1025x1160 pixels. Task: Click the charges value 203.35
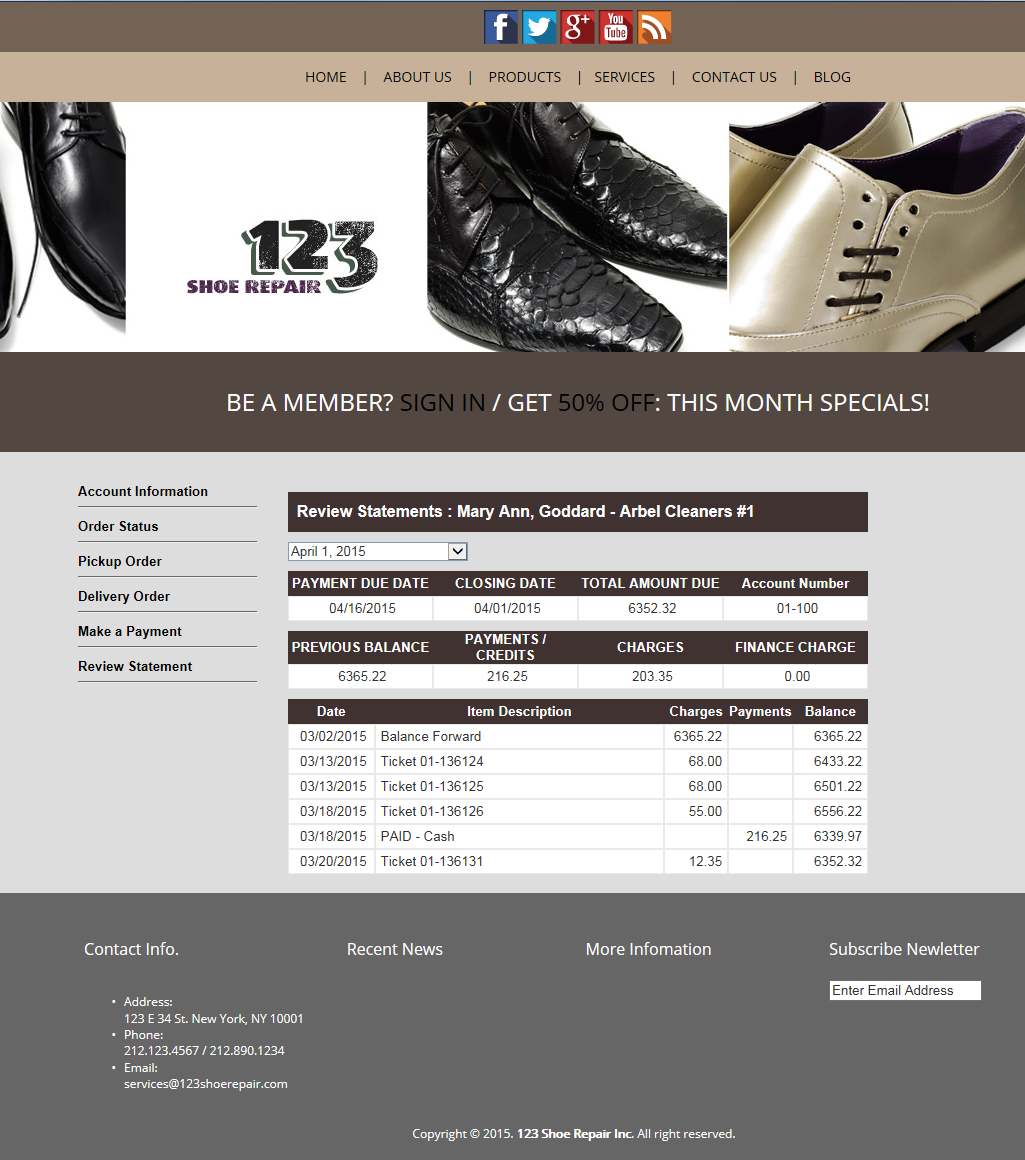pyautogui.click(x=652, y=676)
